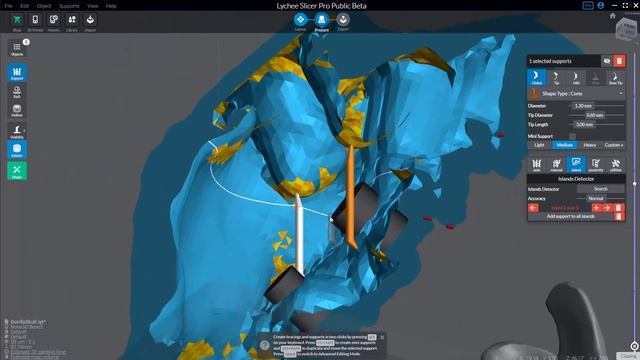Go to previous island with left arrow
640x360 pixels.
pos(533,208)
